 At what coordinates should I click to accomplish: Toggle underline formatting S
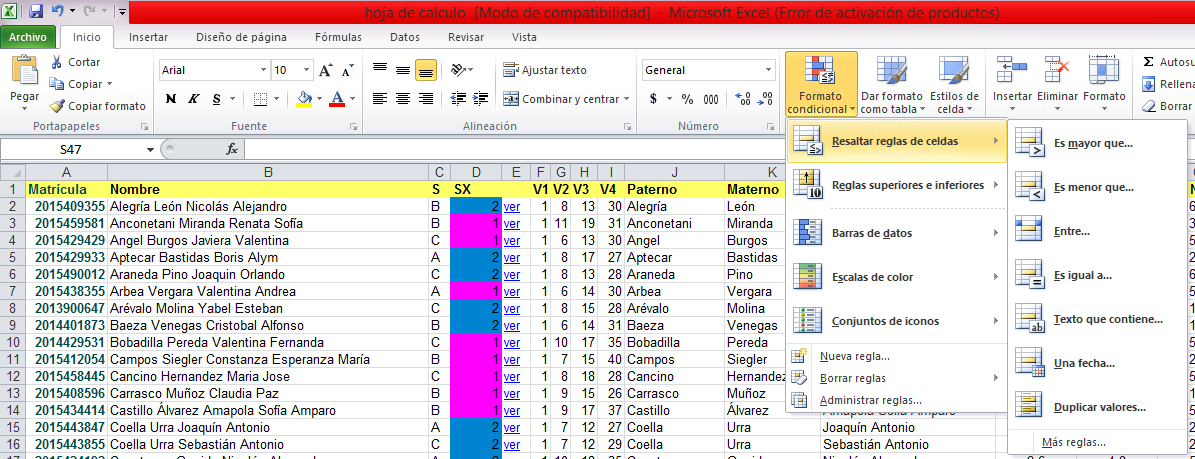216,98
